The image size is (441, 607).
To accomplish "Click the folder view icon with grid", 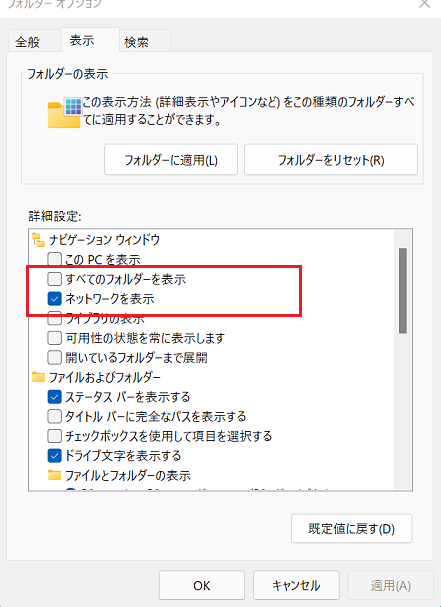I will (64, 112).
